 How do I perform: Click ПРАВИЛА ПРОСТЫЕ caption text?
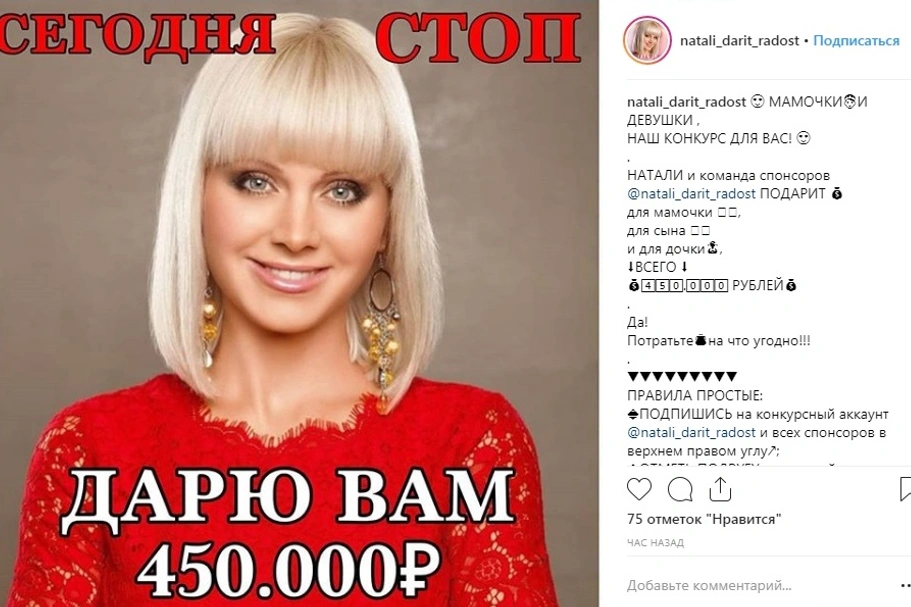tap(695, 396)
